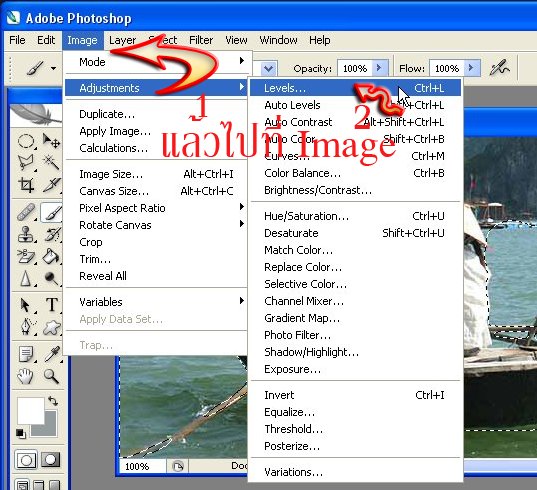537x490 pixels.
Task: Select the Dodge tool
Action: (x=51, y=278)
